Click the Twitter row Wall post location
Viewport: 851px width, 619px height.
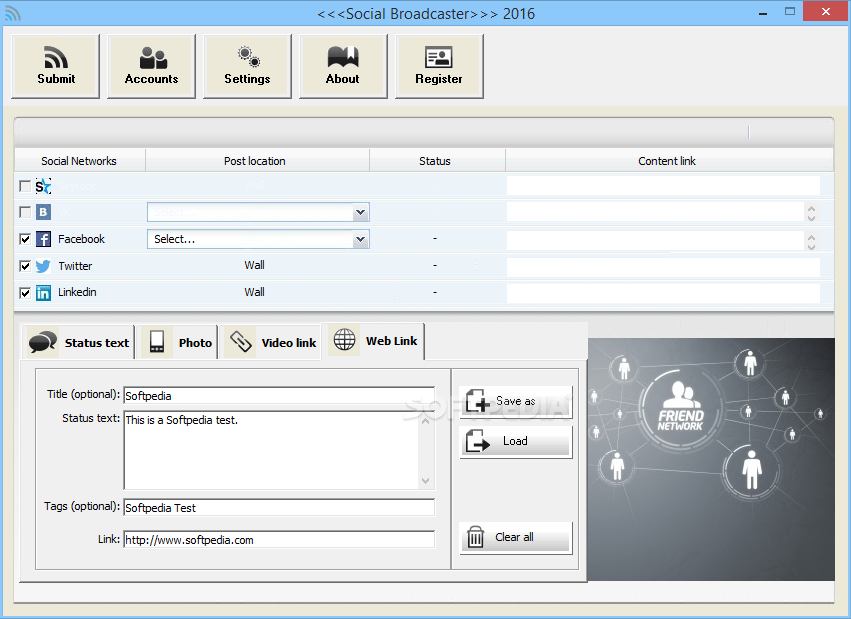[254, 265]
